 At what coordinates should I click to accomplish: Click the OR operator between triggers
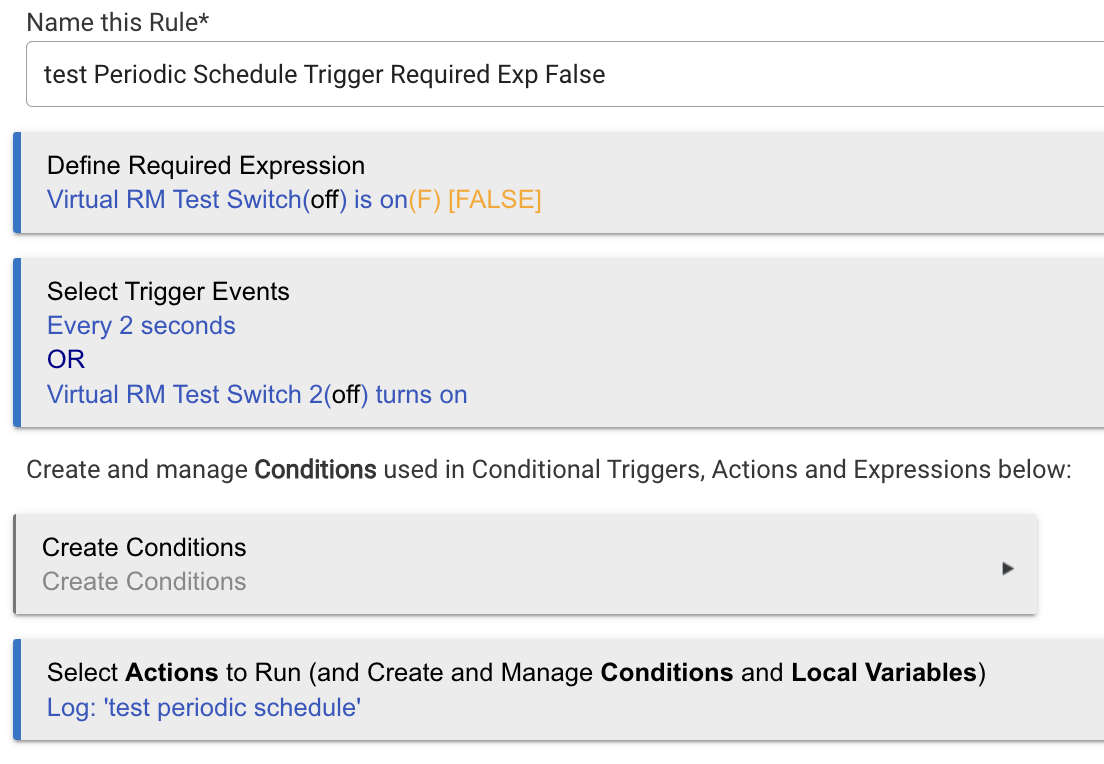coord(65,360)
